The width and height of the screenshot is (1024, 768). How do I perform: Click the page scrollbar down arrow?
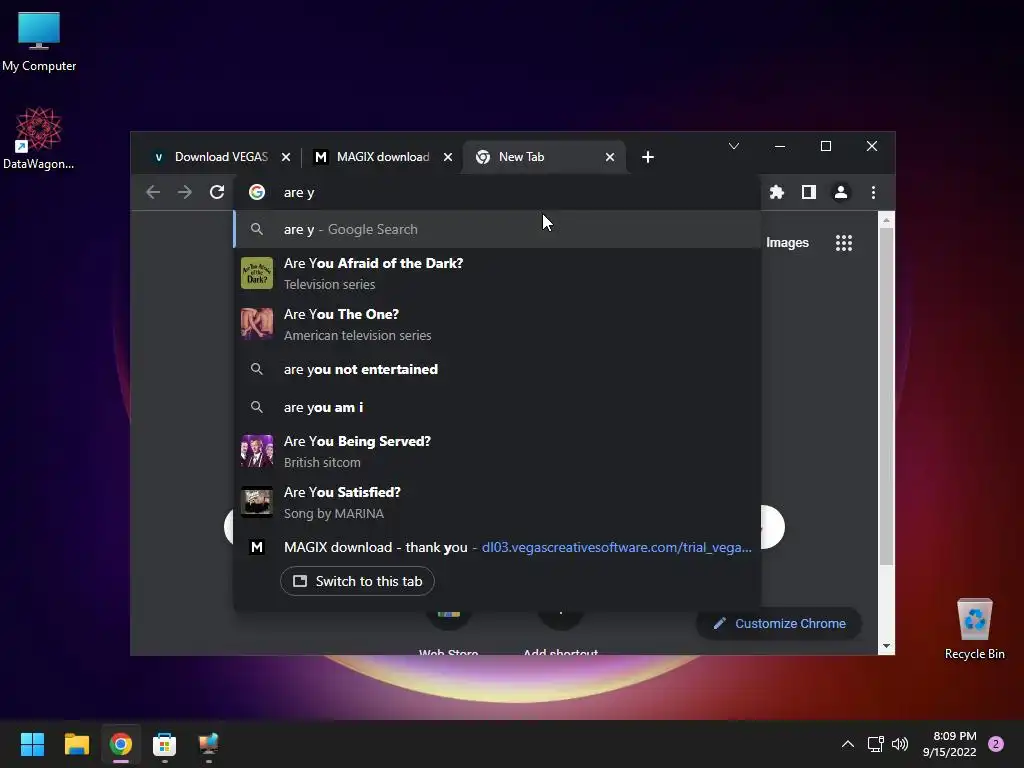[886, 646]
